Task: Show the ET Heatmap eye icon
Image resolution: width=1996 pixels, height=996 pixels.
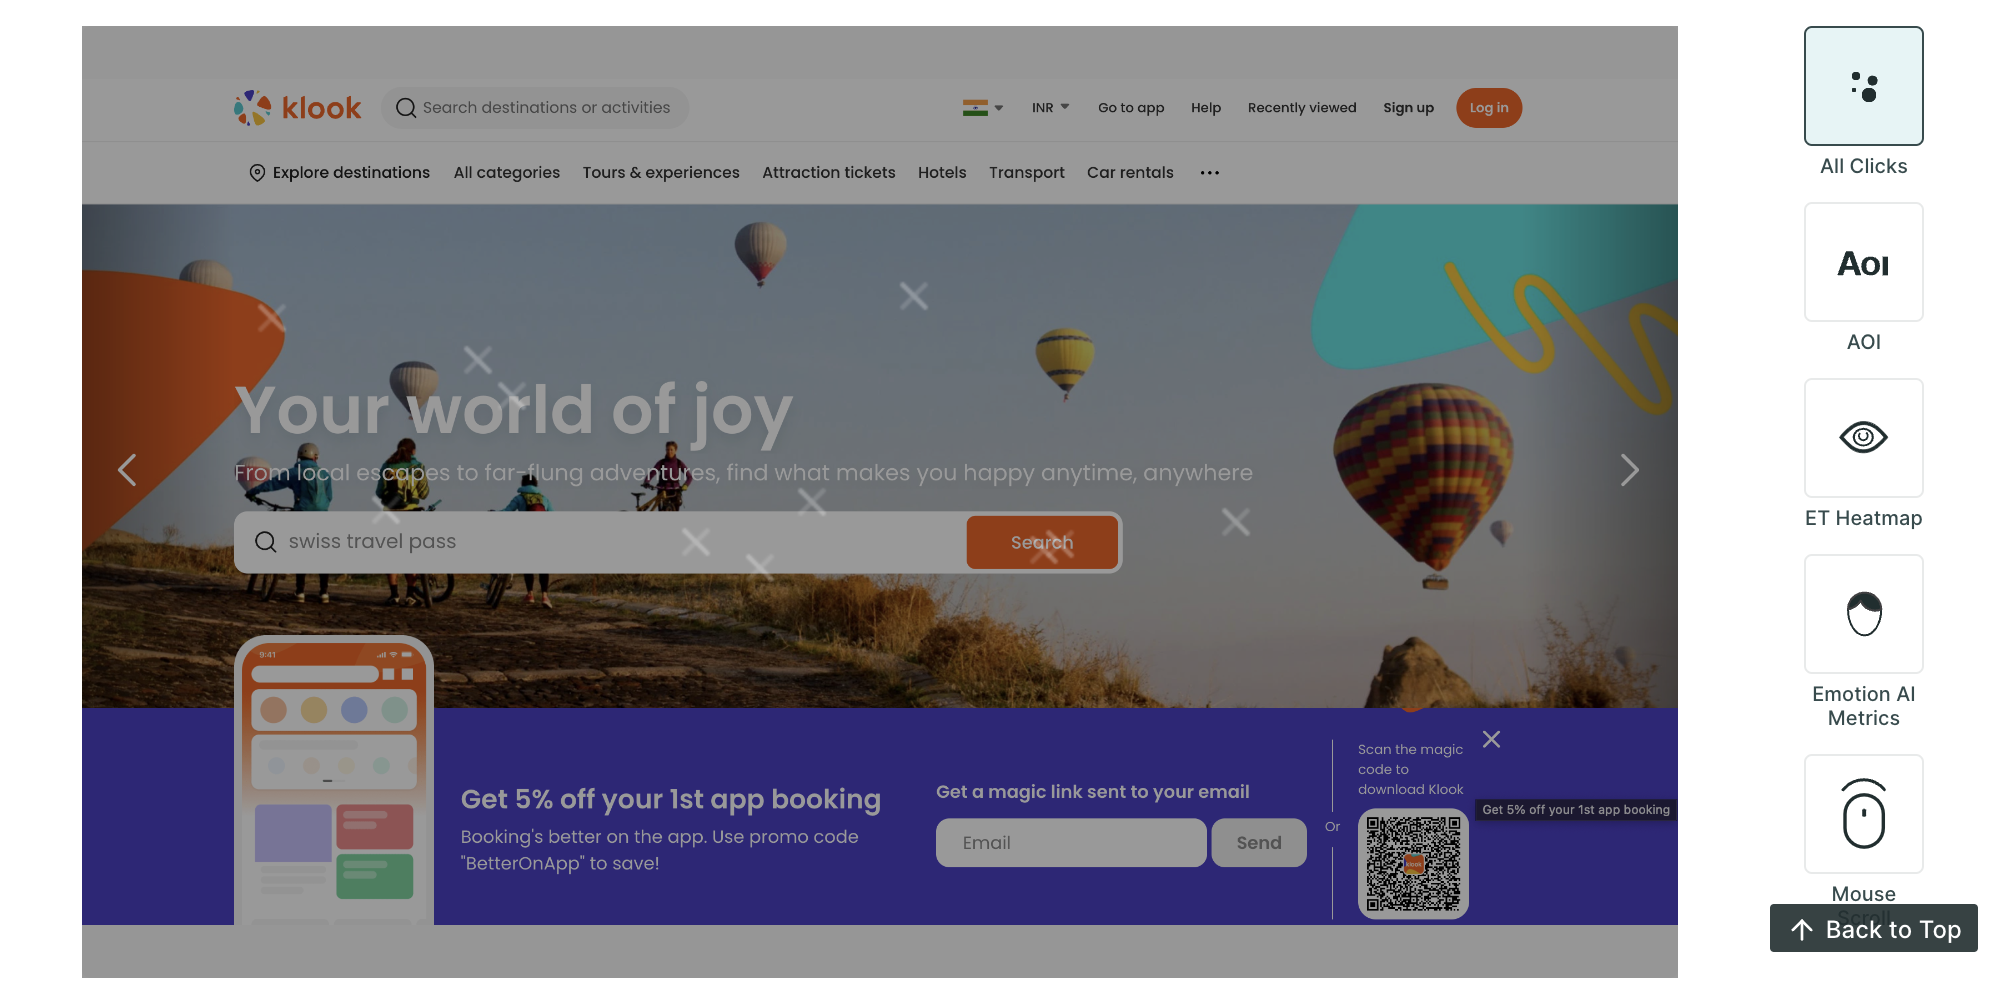Action: tap(1863, 438)
